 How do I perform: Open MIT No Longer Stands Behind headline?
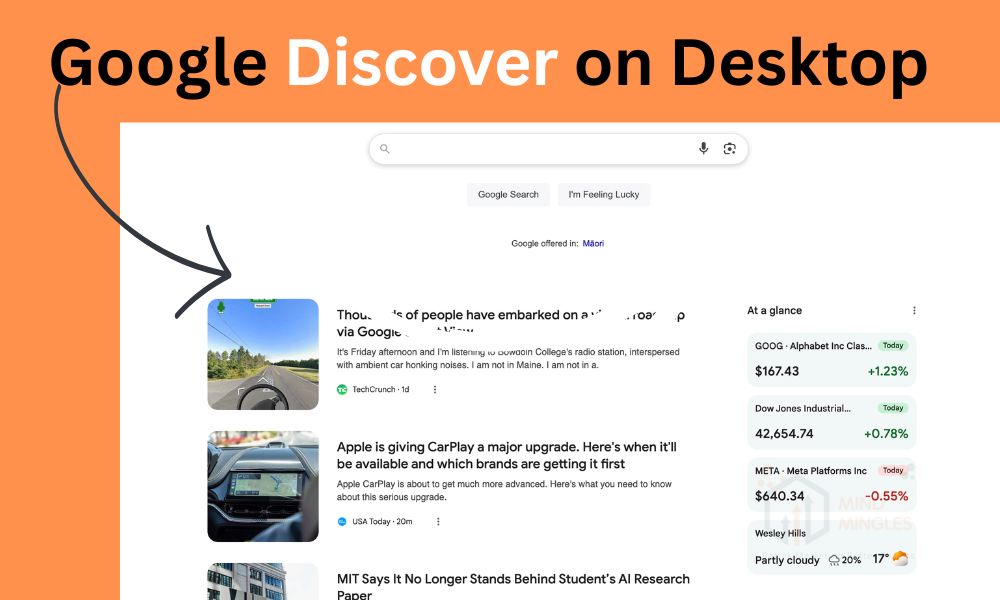513,587
